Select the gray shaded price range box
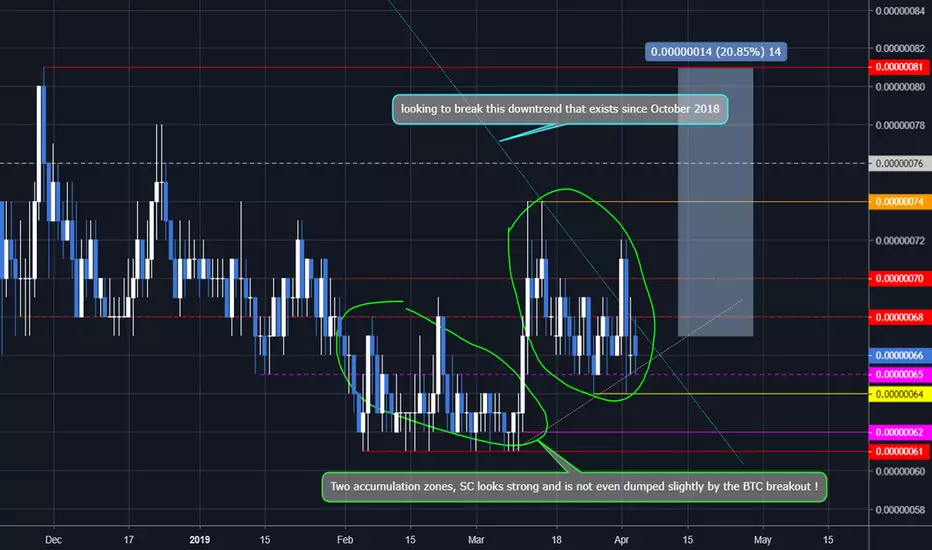 [x=716, y=202]
